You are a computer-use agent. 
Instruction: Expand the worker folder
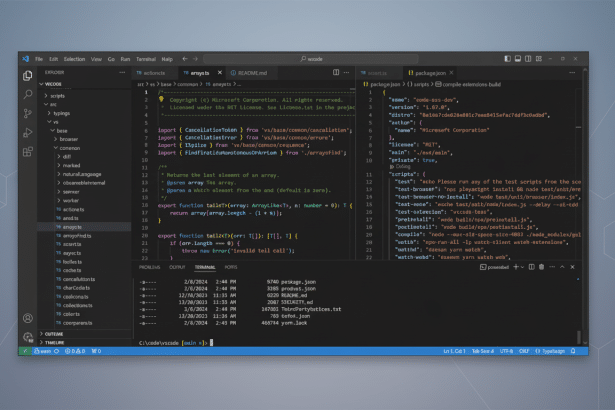[x=59, y=200]
